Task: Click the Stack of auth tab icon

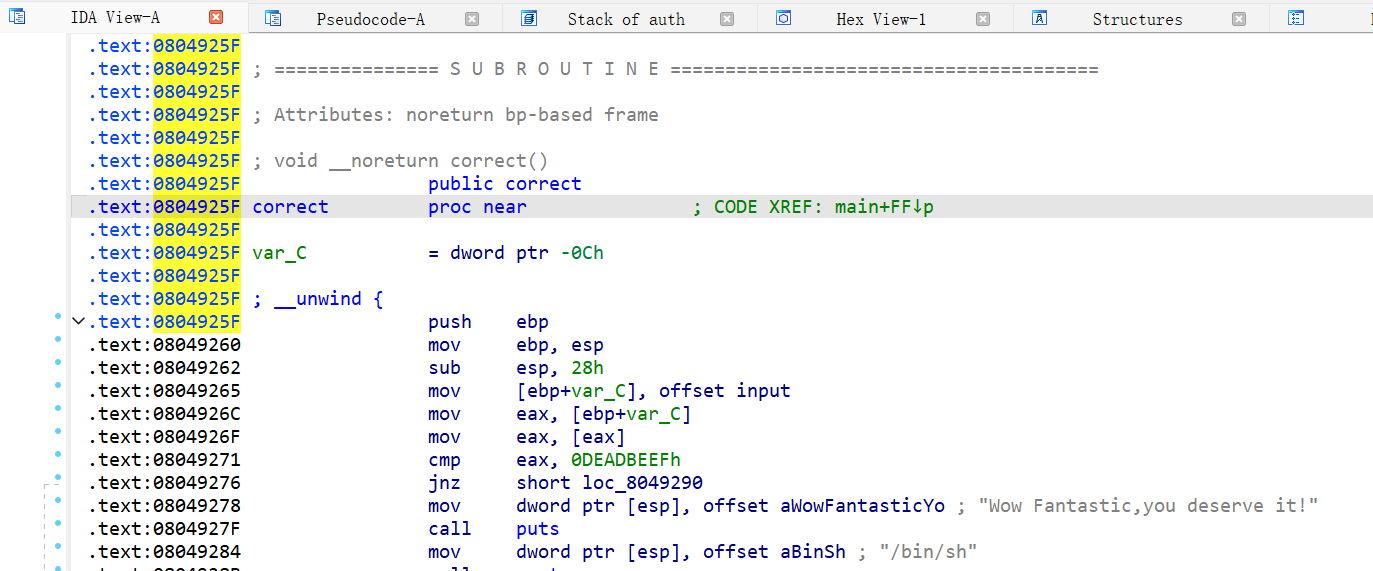Action: pos(529,18)
